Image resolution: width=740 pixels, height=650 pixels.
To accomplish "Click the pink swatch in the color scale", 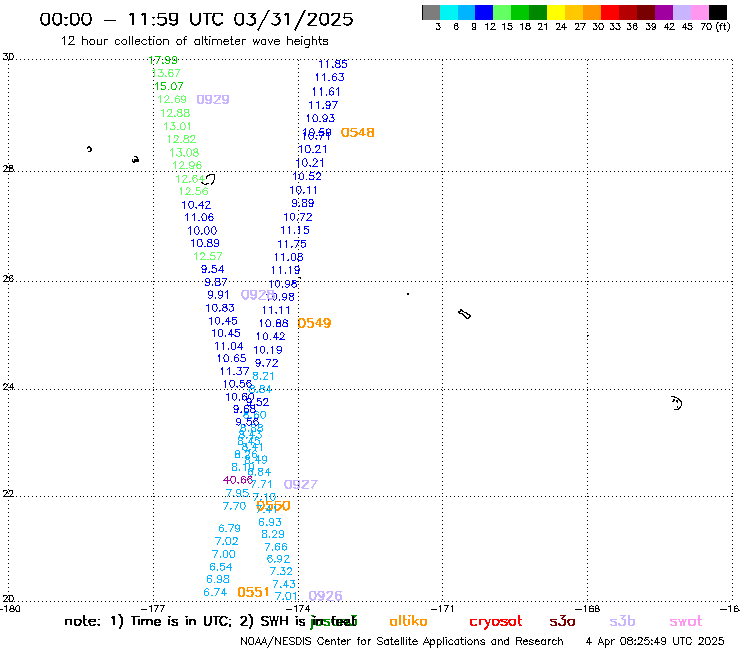I will [x=700, y=13].
